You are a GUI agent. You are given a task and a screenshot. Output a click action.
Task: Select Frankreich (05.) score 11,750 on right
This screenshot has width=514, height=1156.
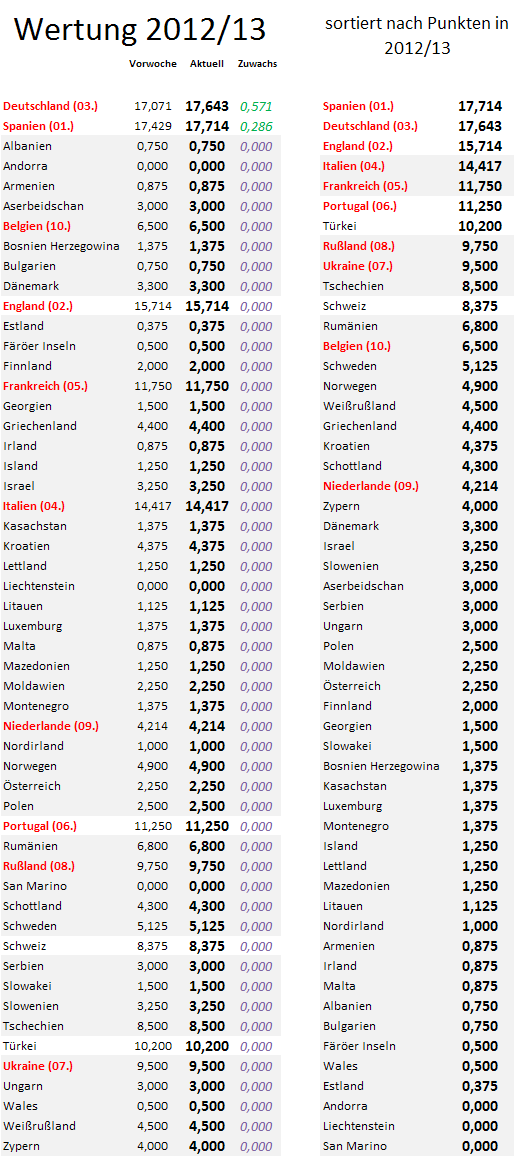pos(479,187)
